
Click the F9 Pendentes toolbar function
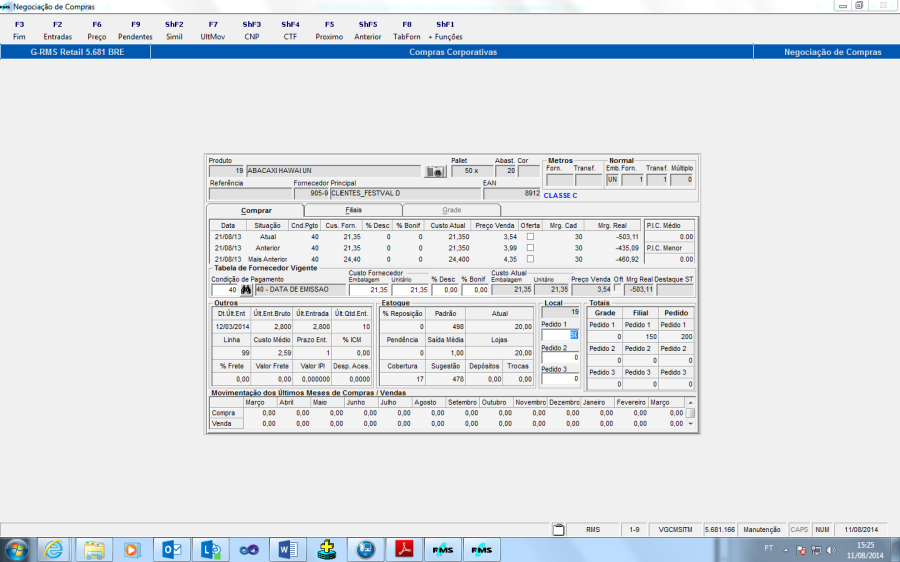[135, 30]
